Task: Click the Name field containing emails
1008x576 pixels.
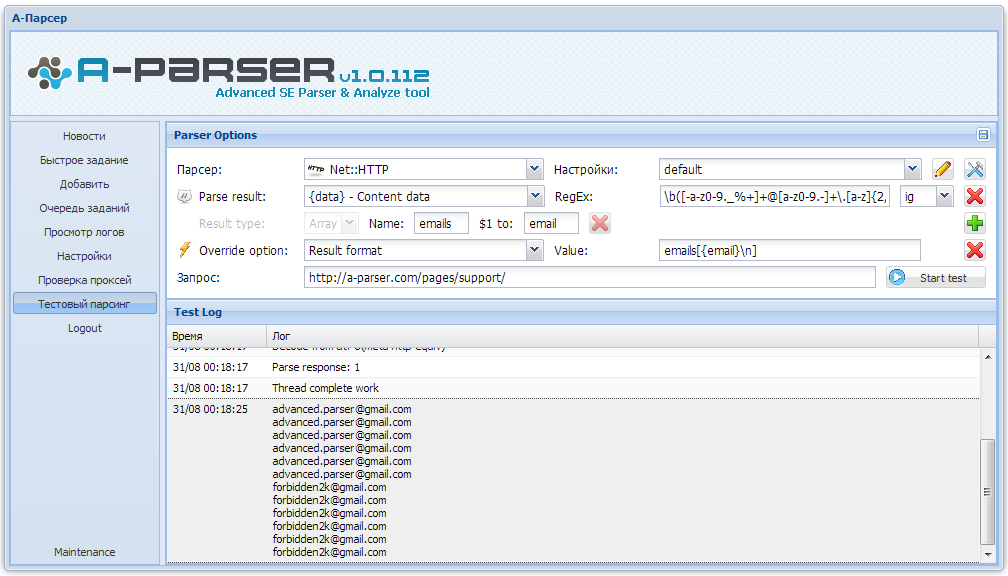Action: click(441, 224)
